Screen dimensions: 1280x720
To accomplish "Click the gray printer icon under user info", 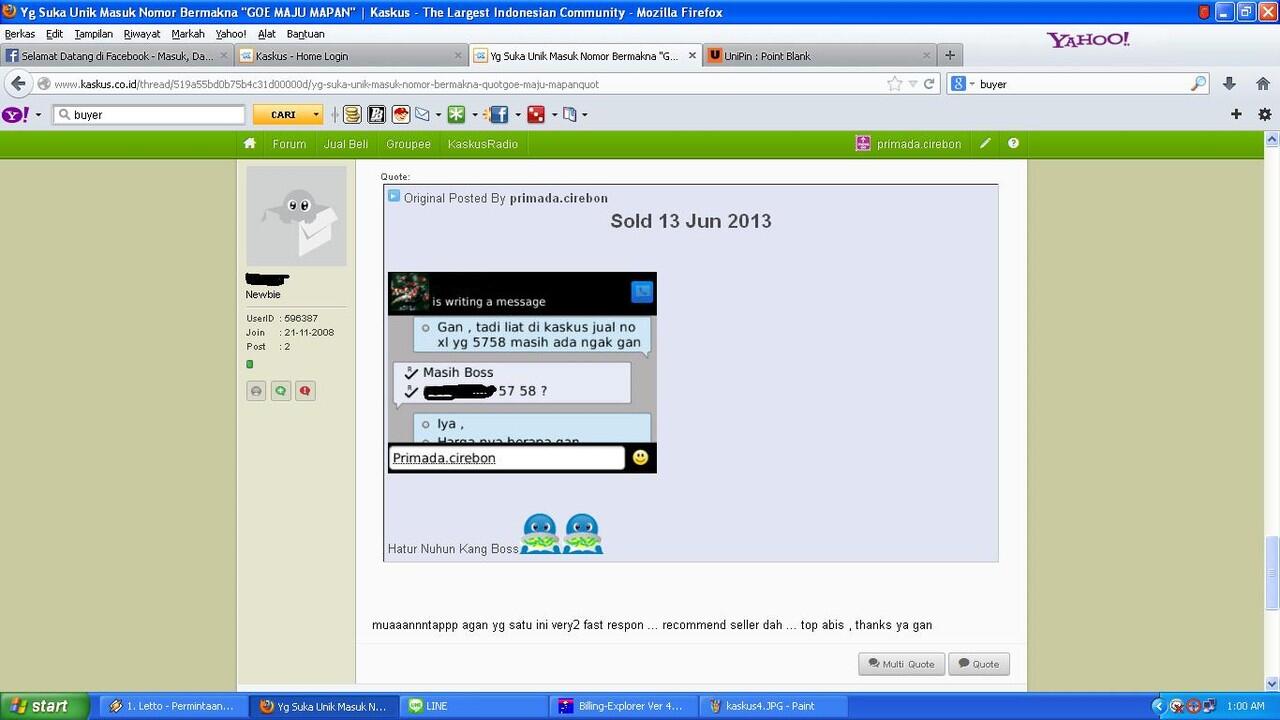I will pyautogui.click(x=256, y=391).
